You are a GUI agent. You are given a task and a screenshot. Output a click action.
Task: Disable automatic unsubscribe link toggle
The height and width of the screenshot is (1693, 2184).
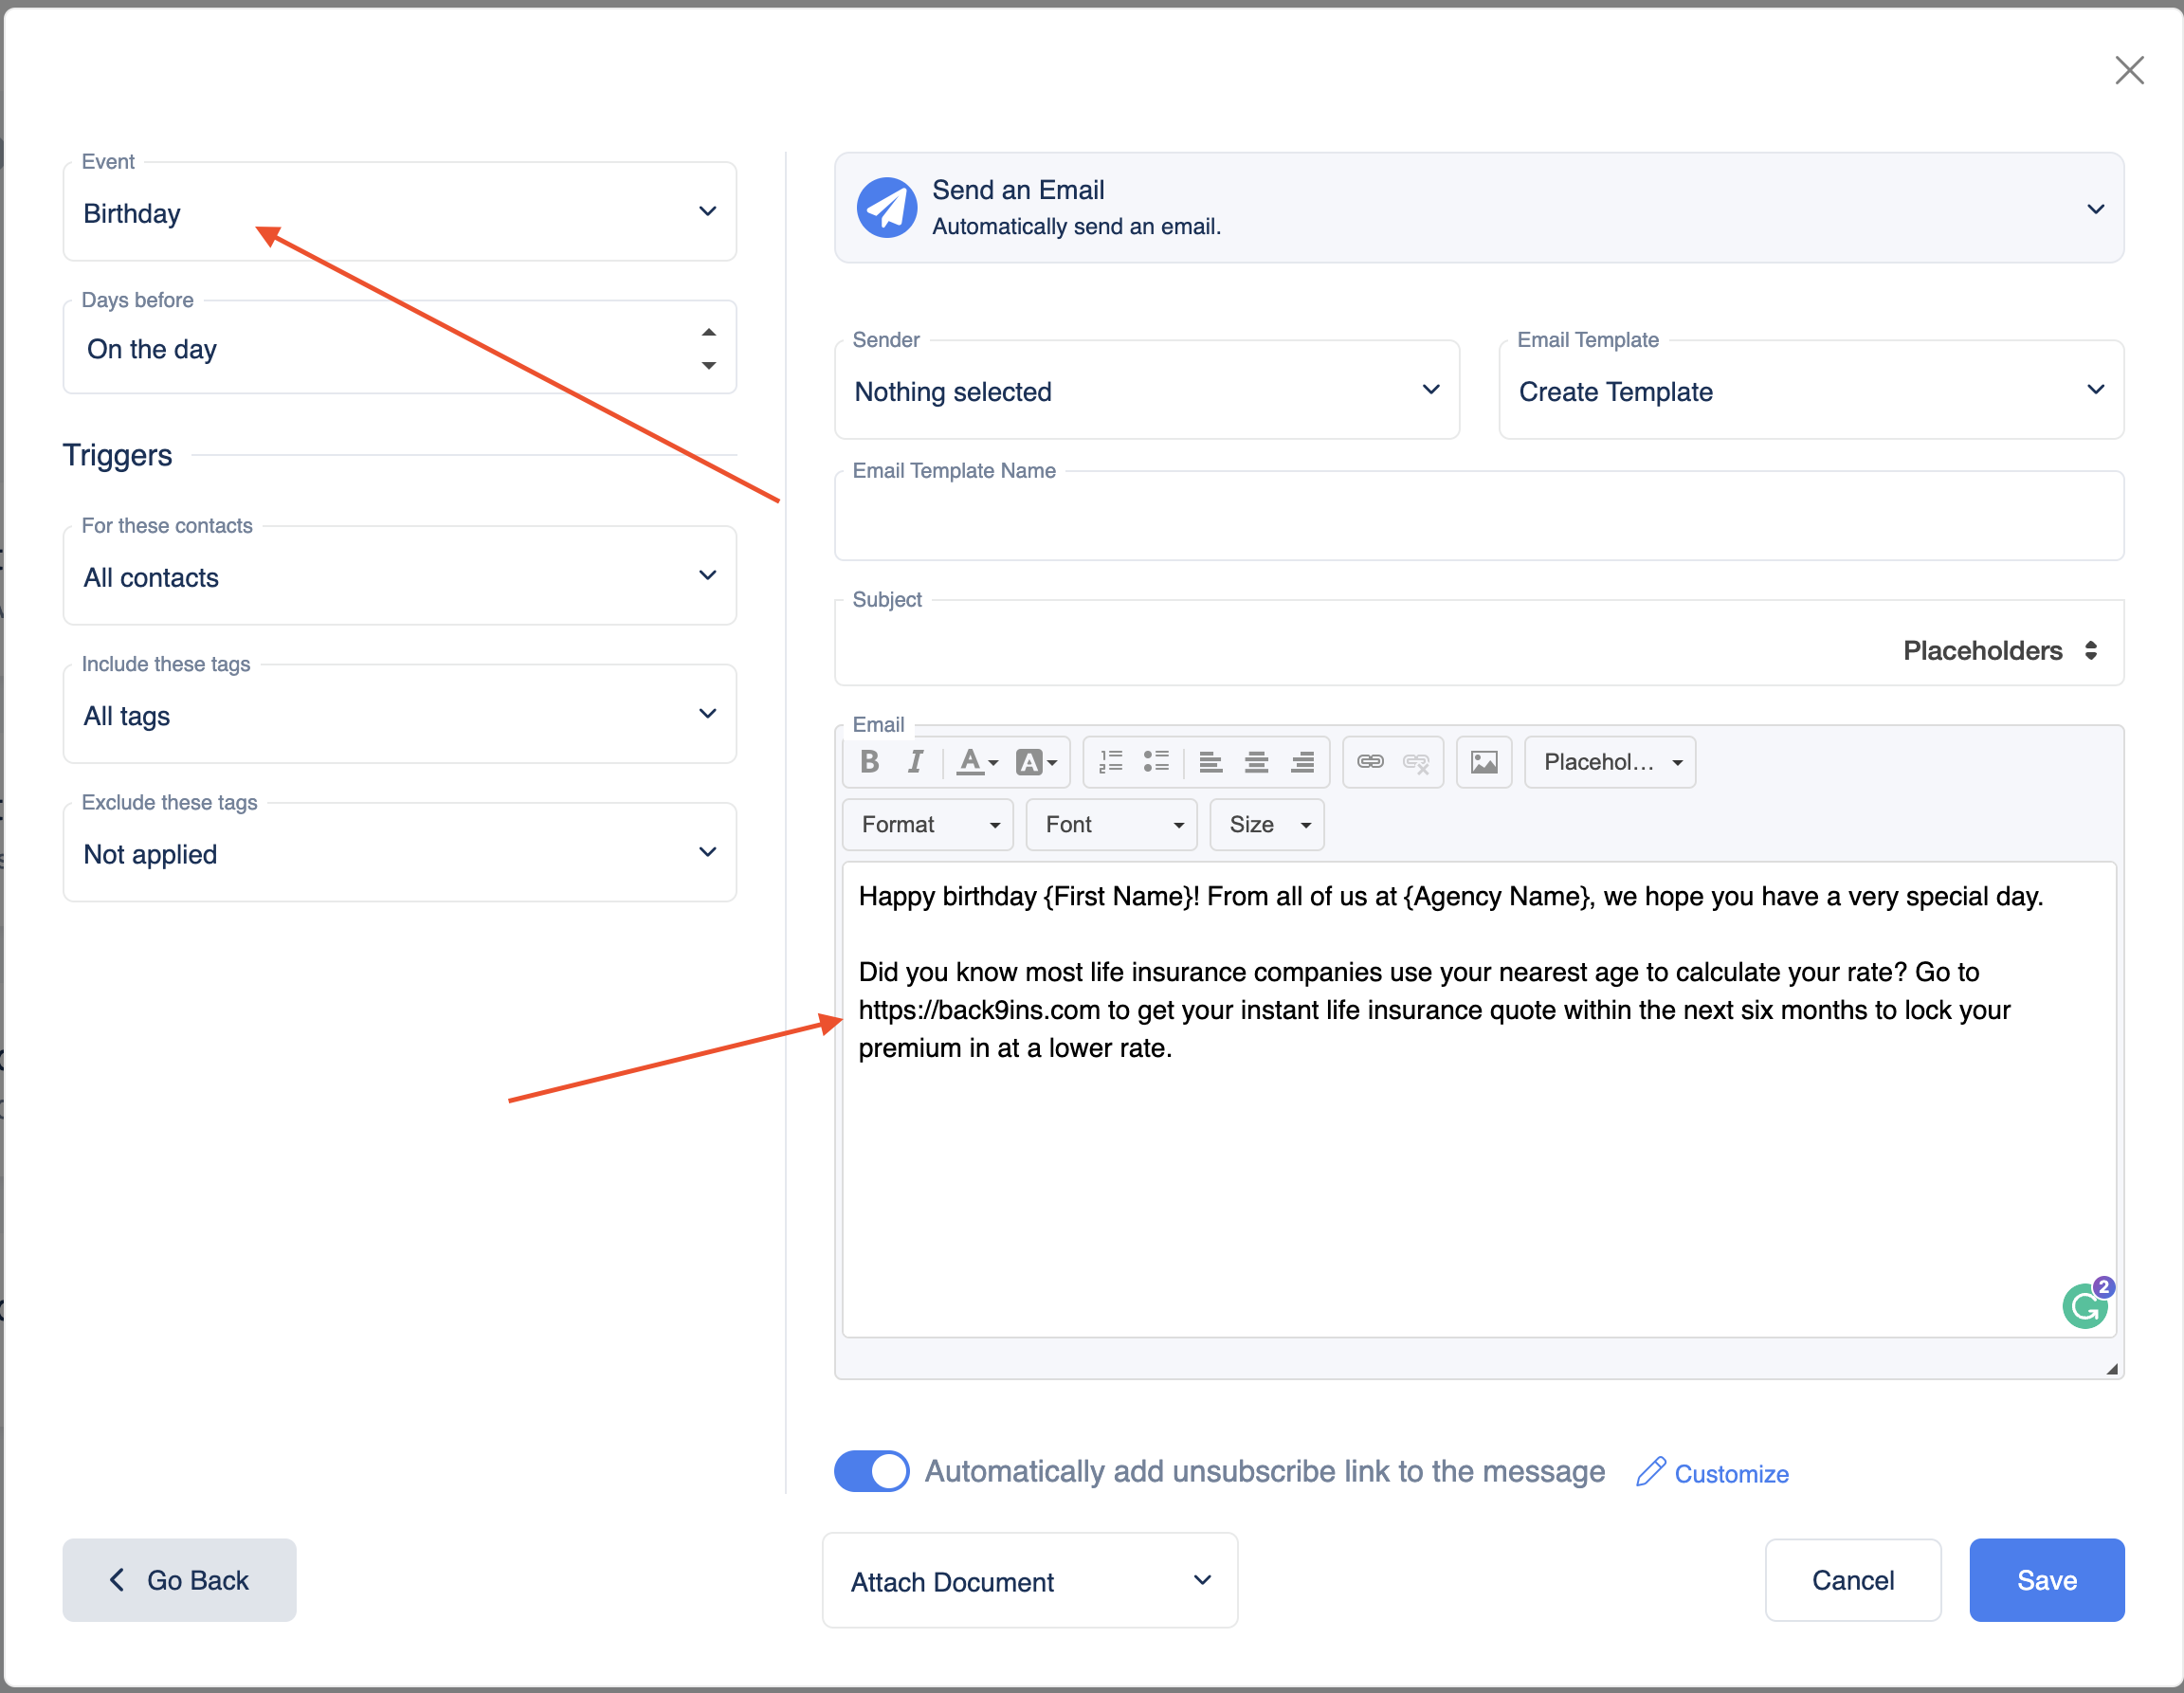871,1471
